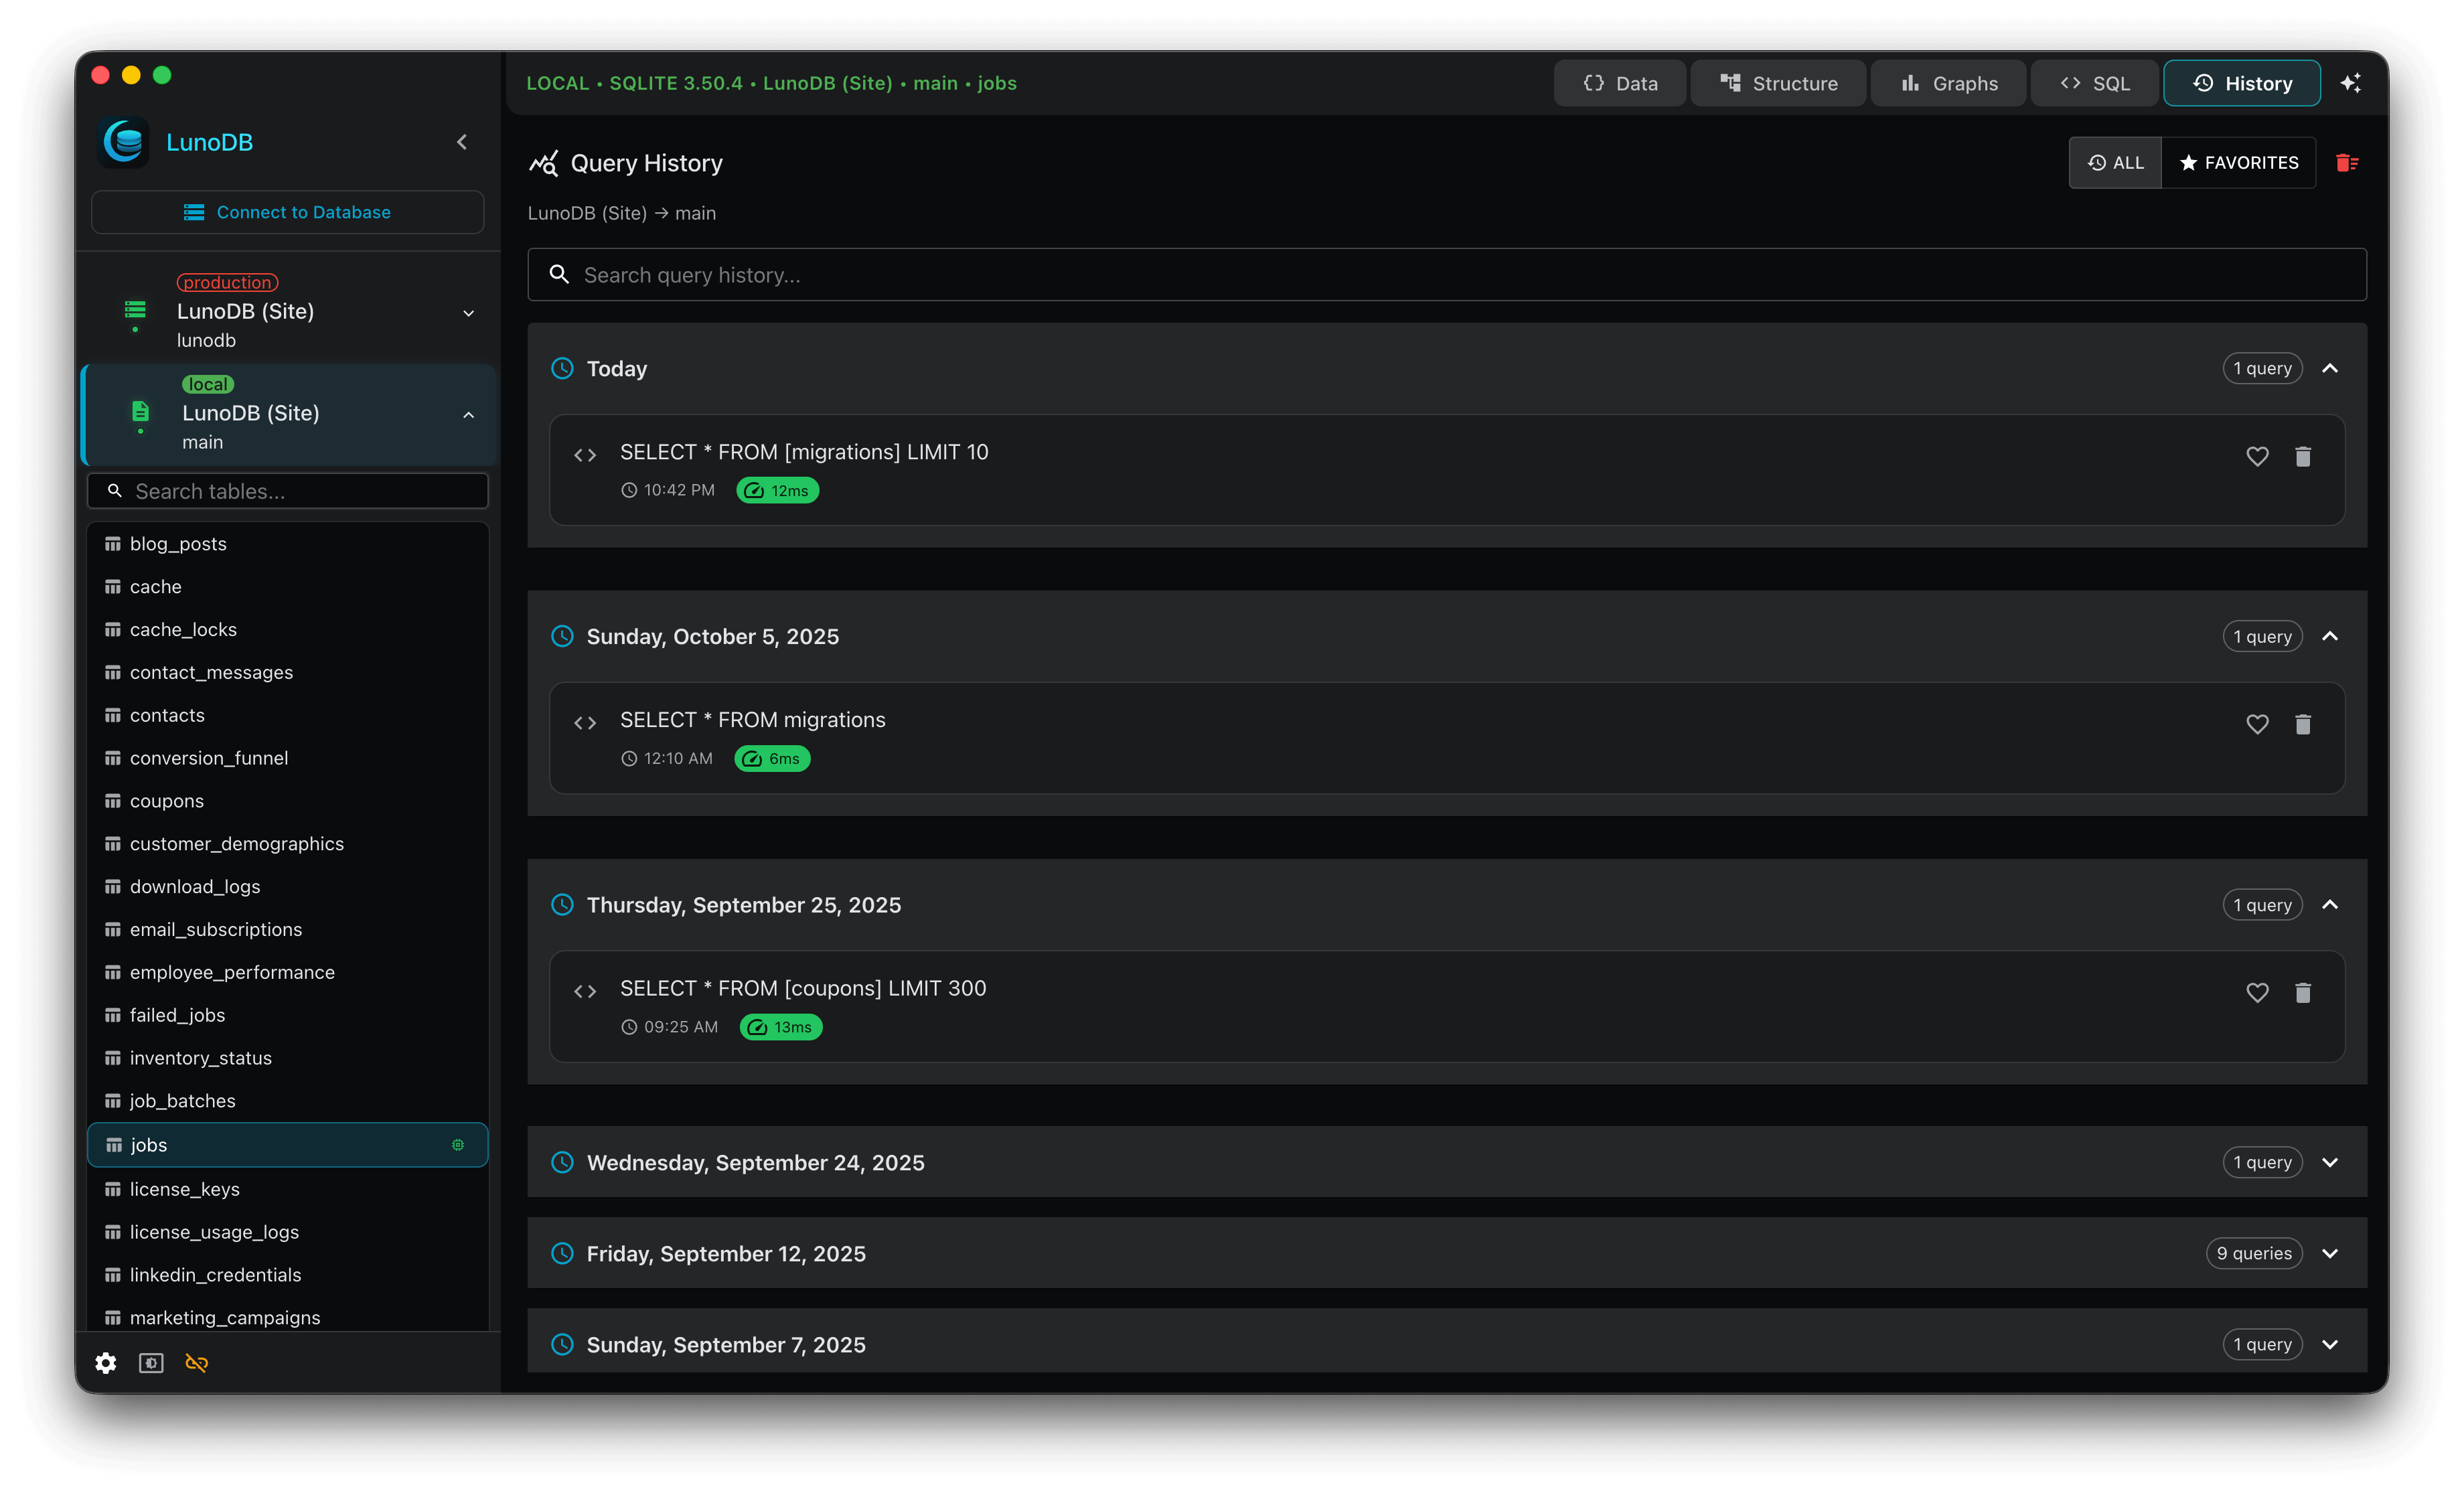Click the orange disconnect icon in bottom bar

[x=196, y=1362]
